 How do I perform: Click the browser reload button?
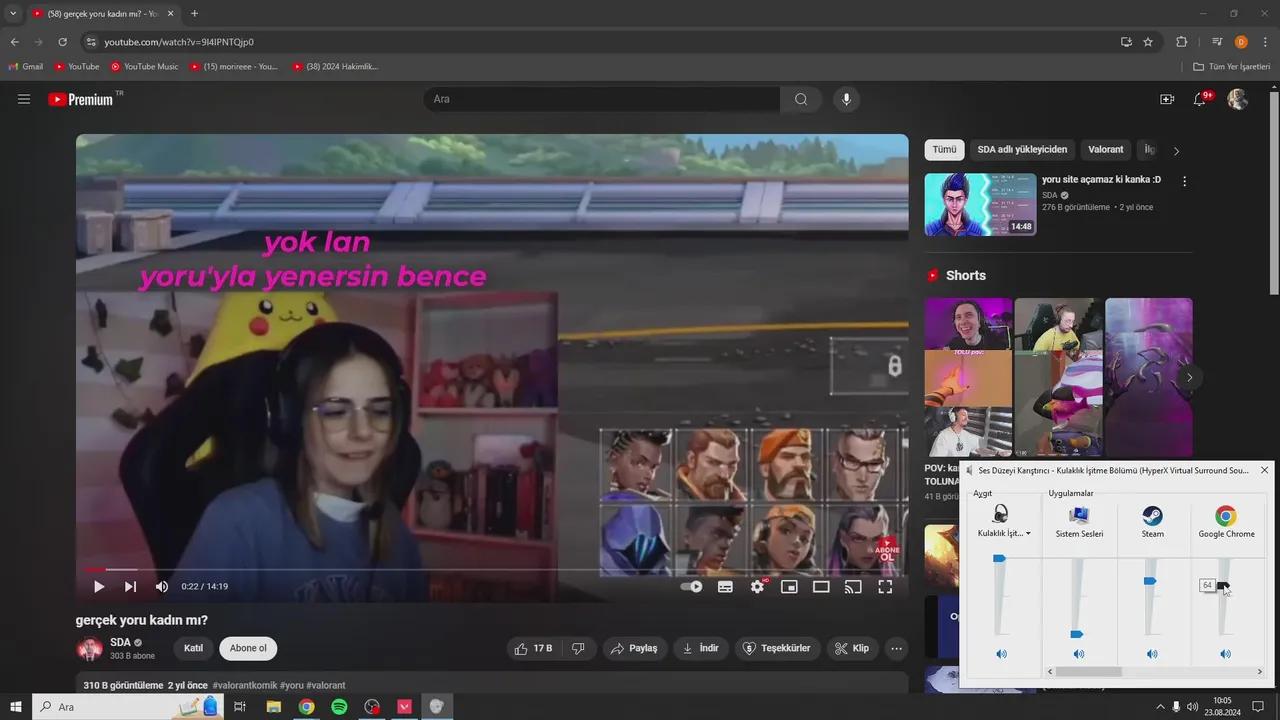(62, 42)
